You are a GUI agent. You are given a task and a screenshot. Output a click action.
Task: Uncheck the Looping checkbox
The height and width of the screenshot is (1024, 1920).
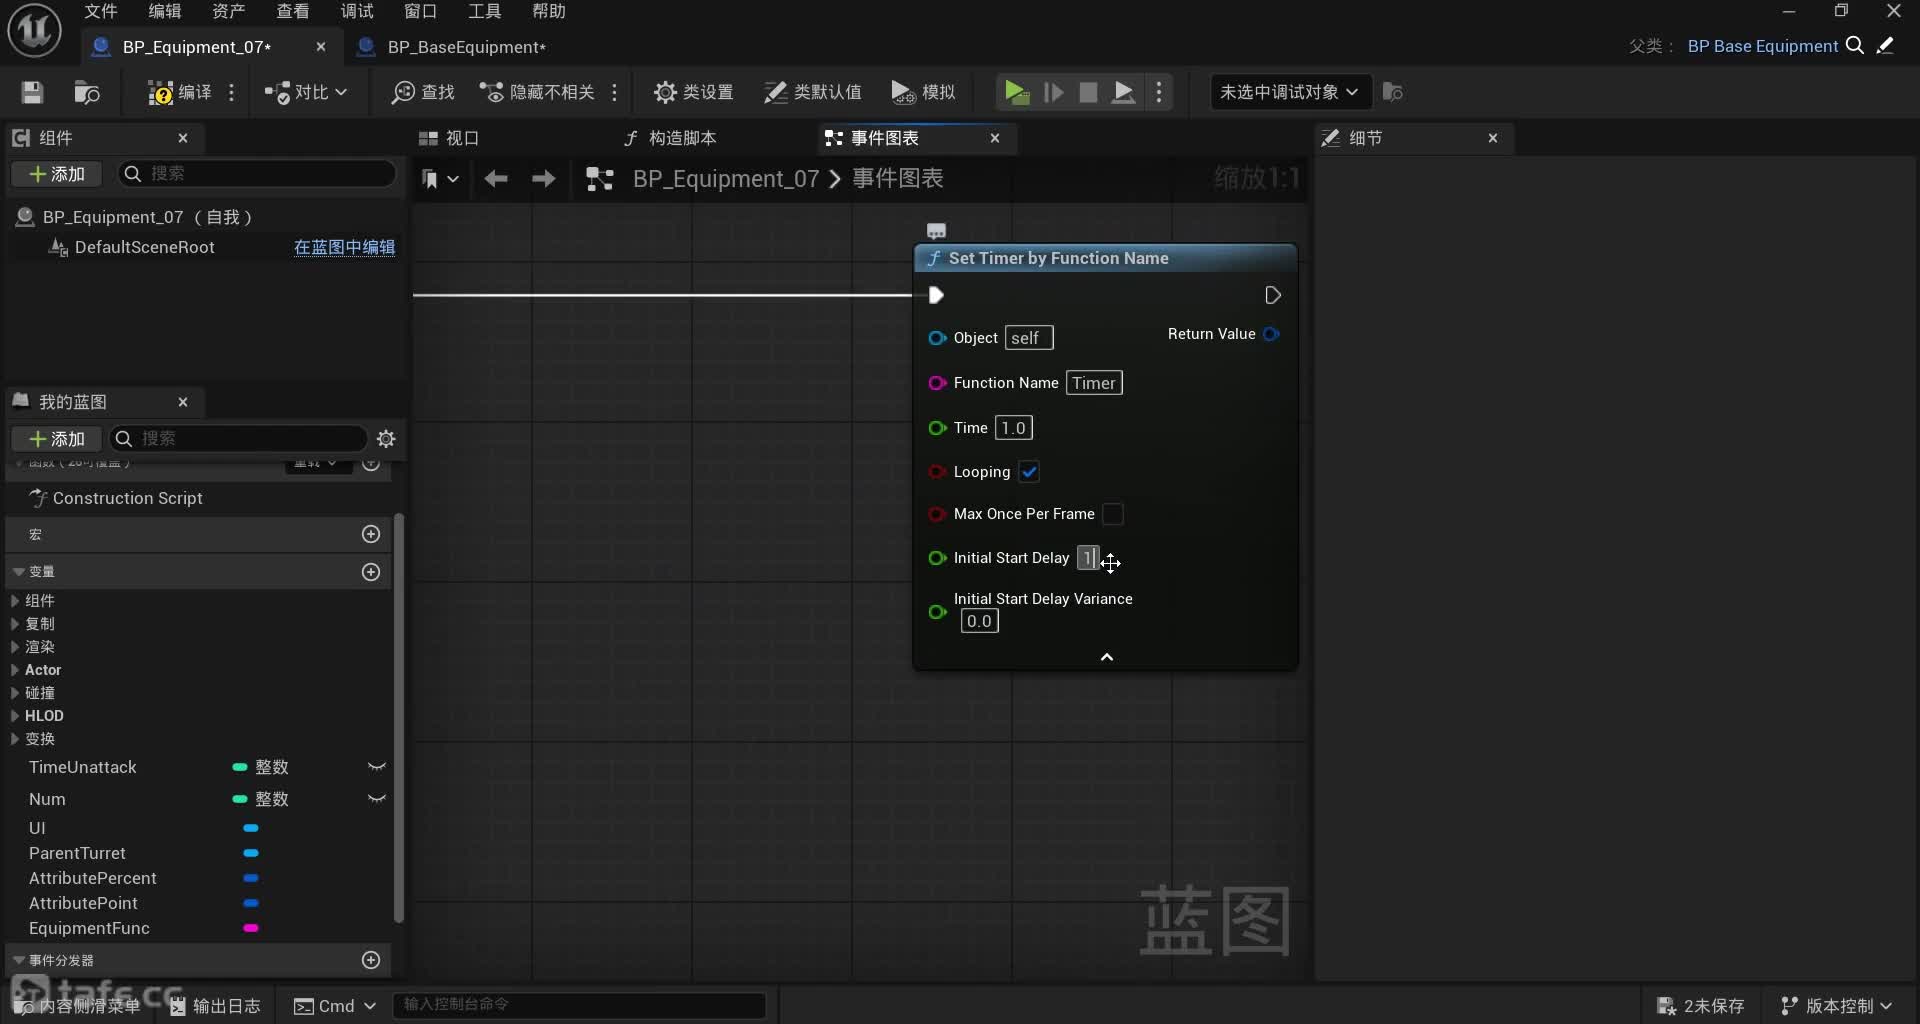[1029, 472]
